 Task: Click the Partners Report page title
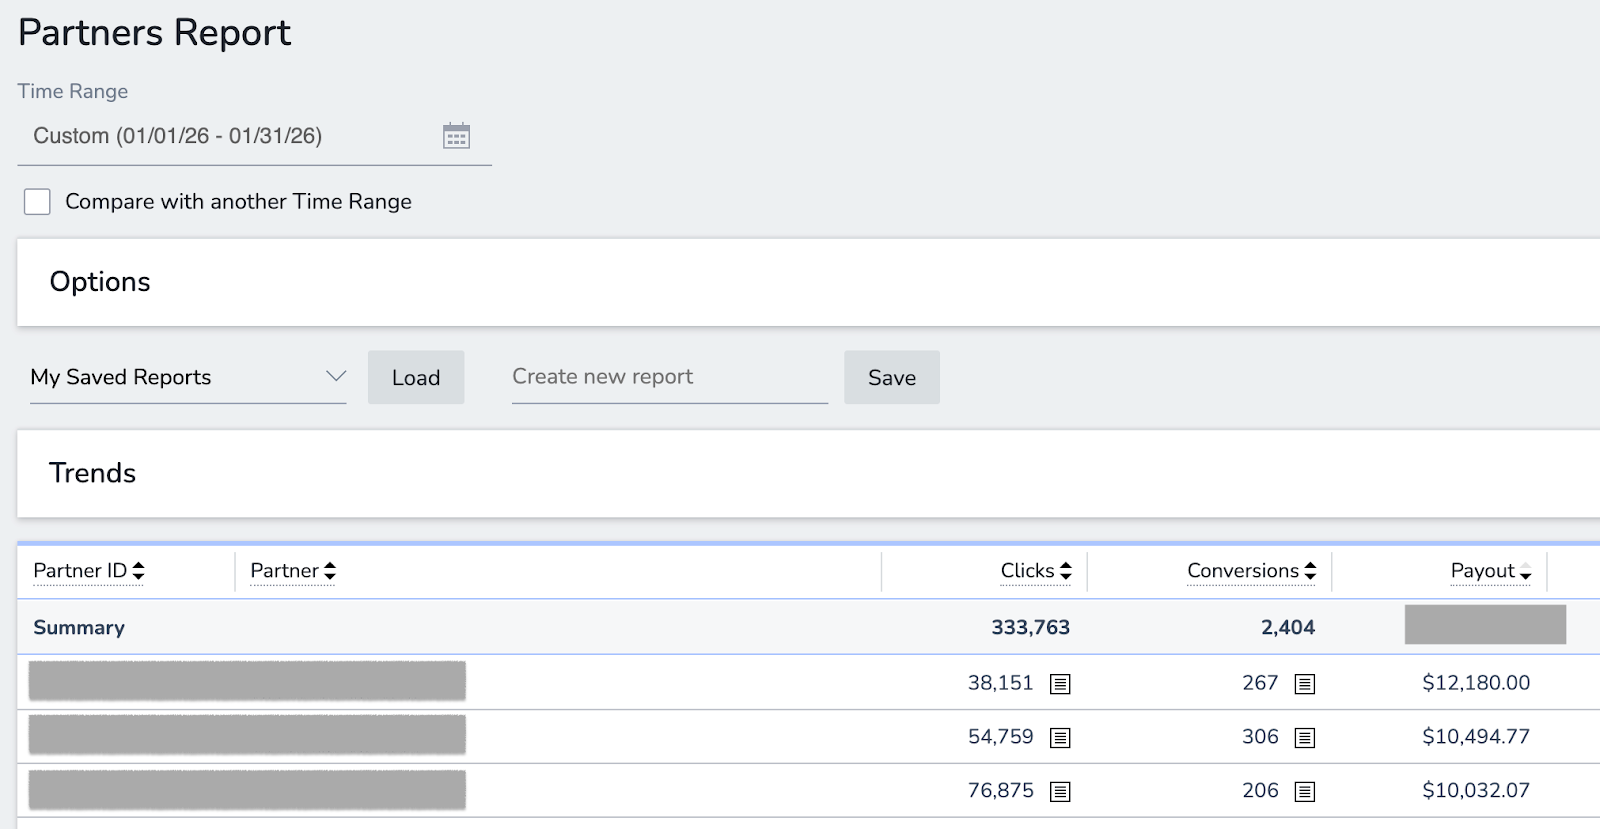tap(155, 33)
